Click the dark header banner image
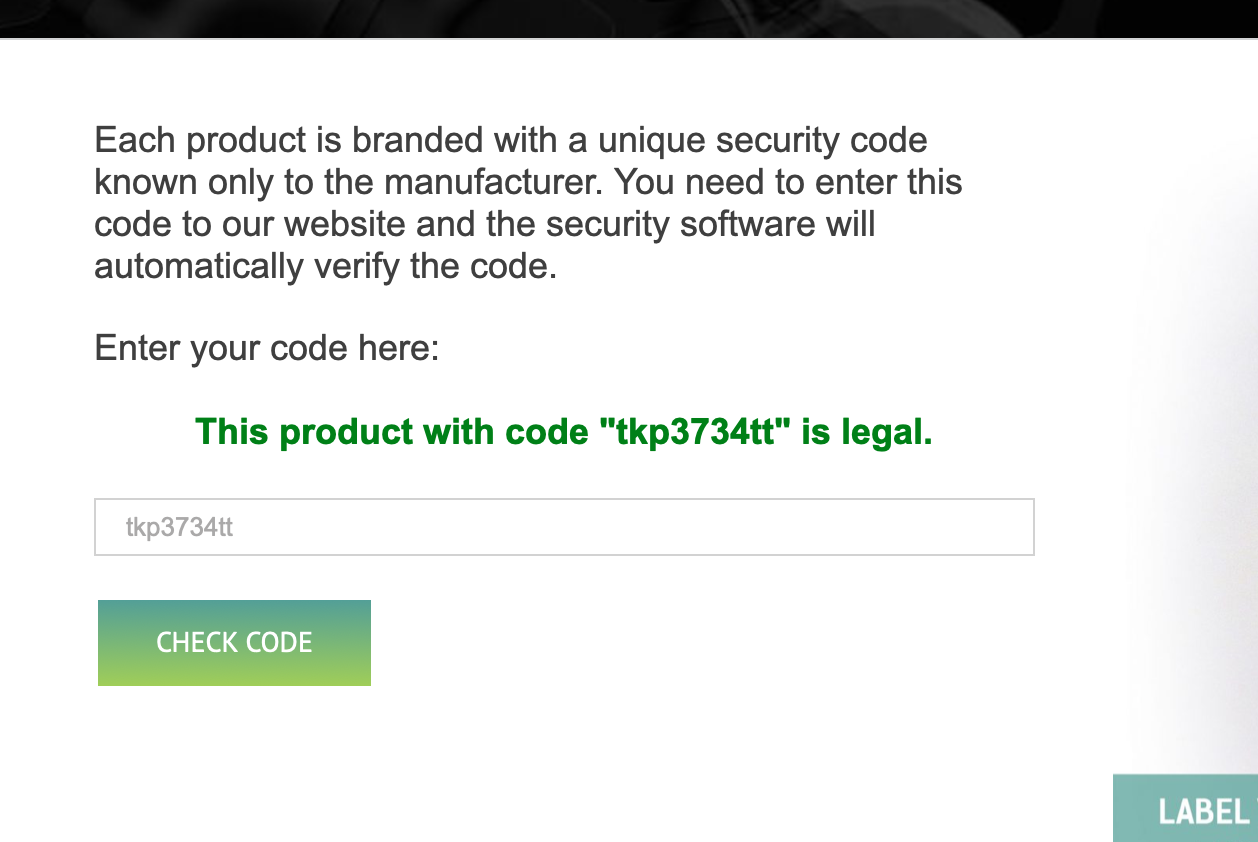1258x842 pixels. tap(628, 18)
